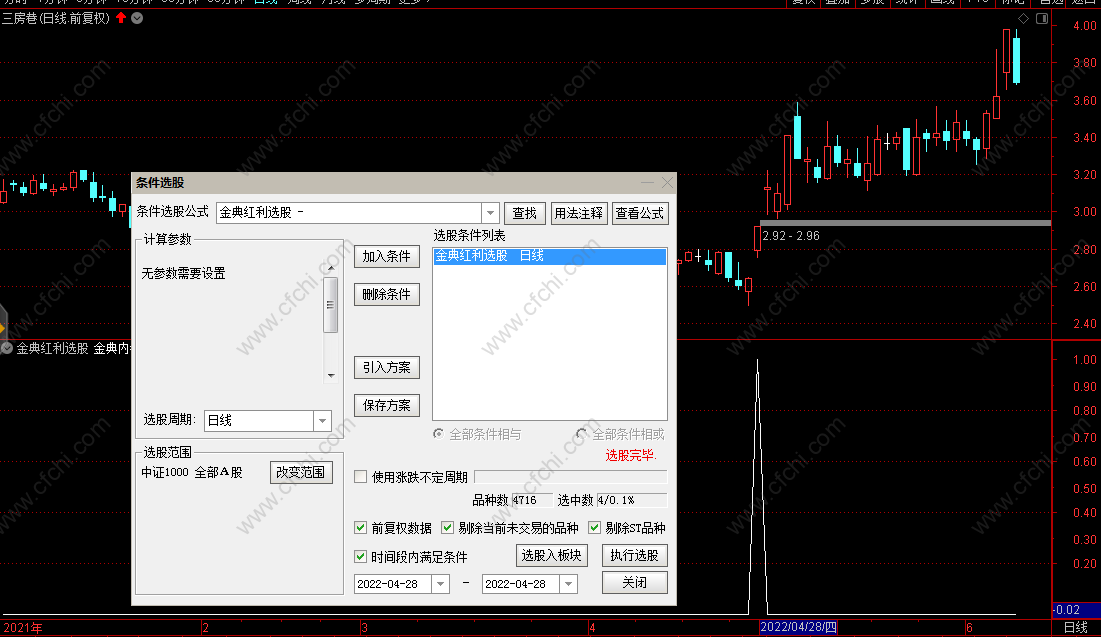Image resolution: width=1101 pixels, height=637 pixels.
Task: Click 无参数需要设置 text
Action: click(183, 273)
